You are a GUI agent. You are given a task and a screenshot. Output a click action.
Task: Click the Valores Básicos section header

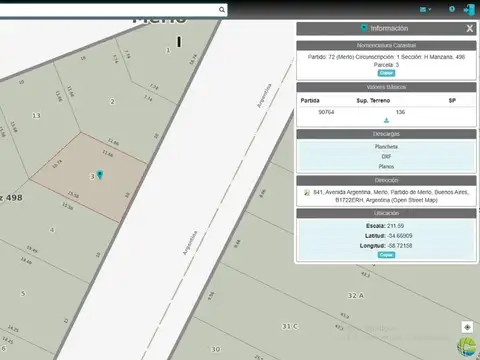click(x=386, y=87)
